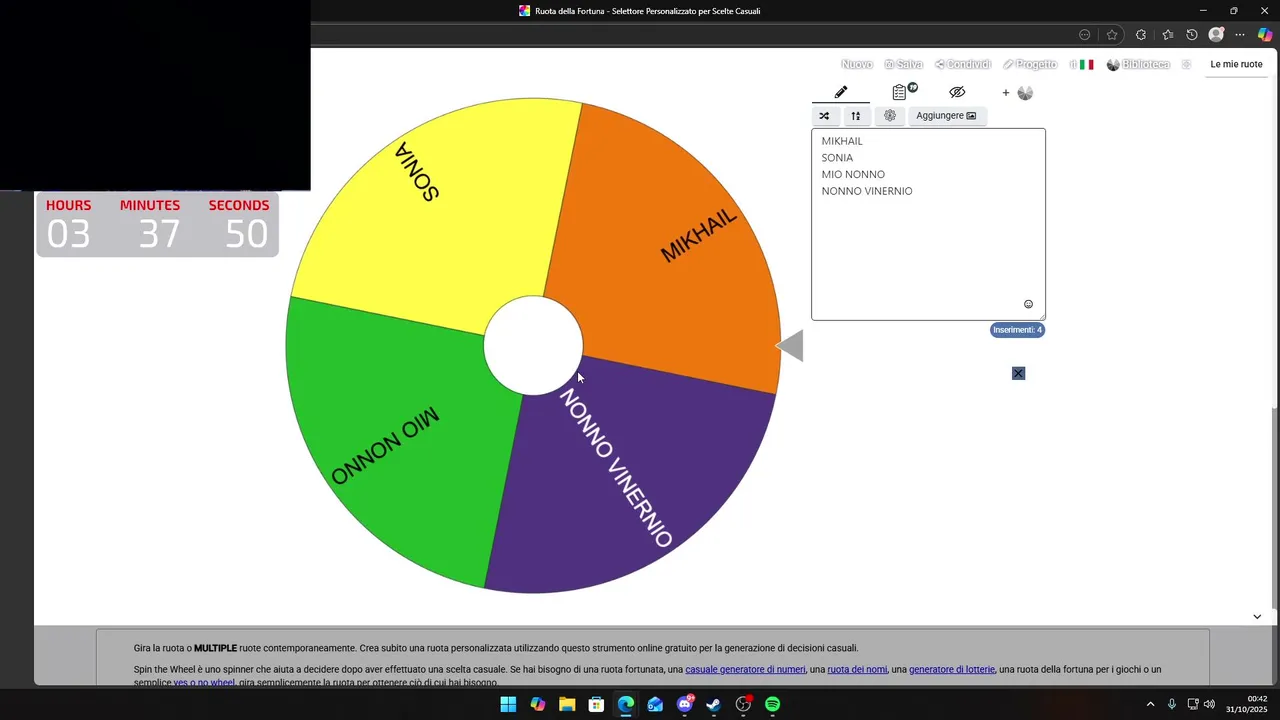1280x720 pixels.
Task: Click the Inserimenti: 4 counter badge
Action: [1017, 330]
